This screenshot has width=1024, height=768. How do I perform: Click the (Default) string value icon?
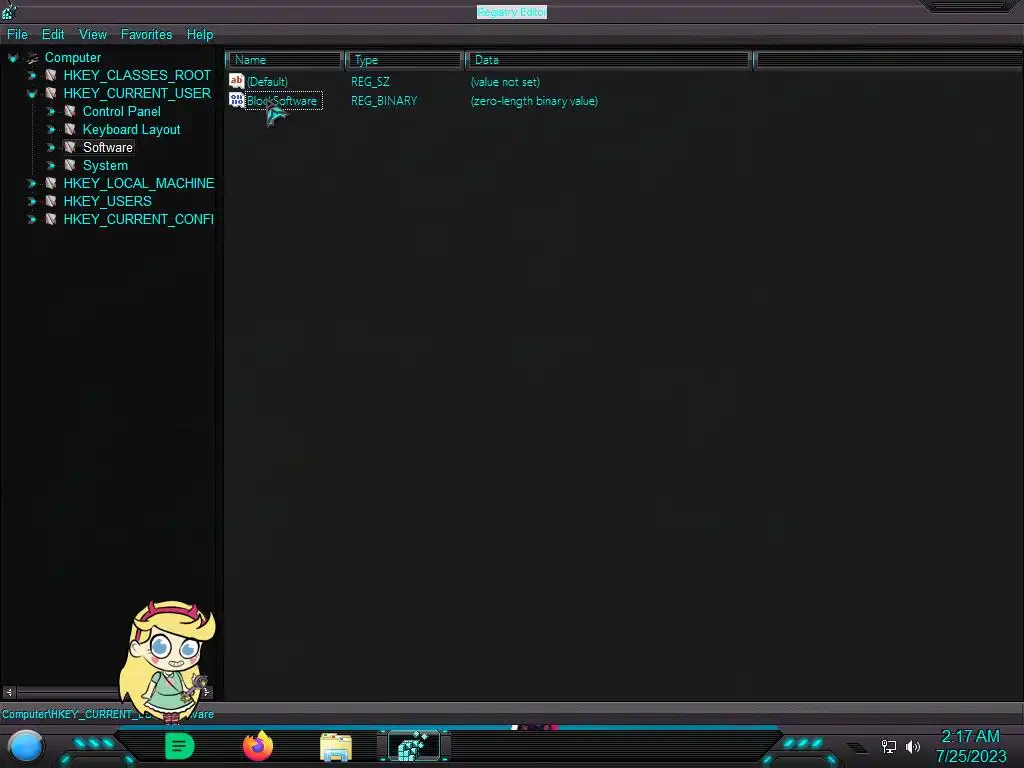[x=236, y=81]
